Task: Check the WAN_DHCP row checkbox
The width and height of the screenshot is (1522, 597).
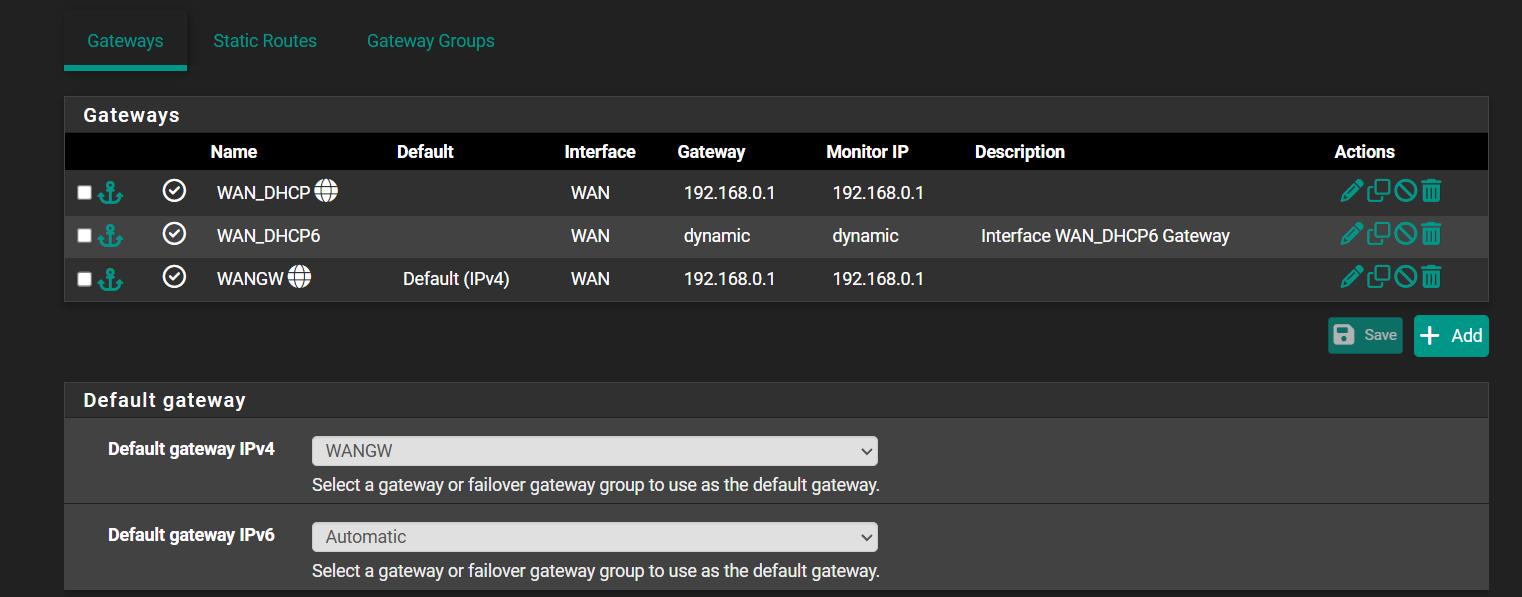Action: point(84,192)
